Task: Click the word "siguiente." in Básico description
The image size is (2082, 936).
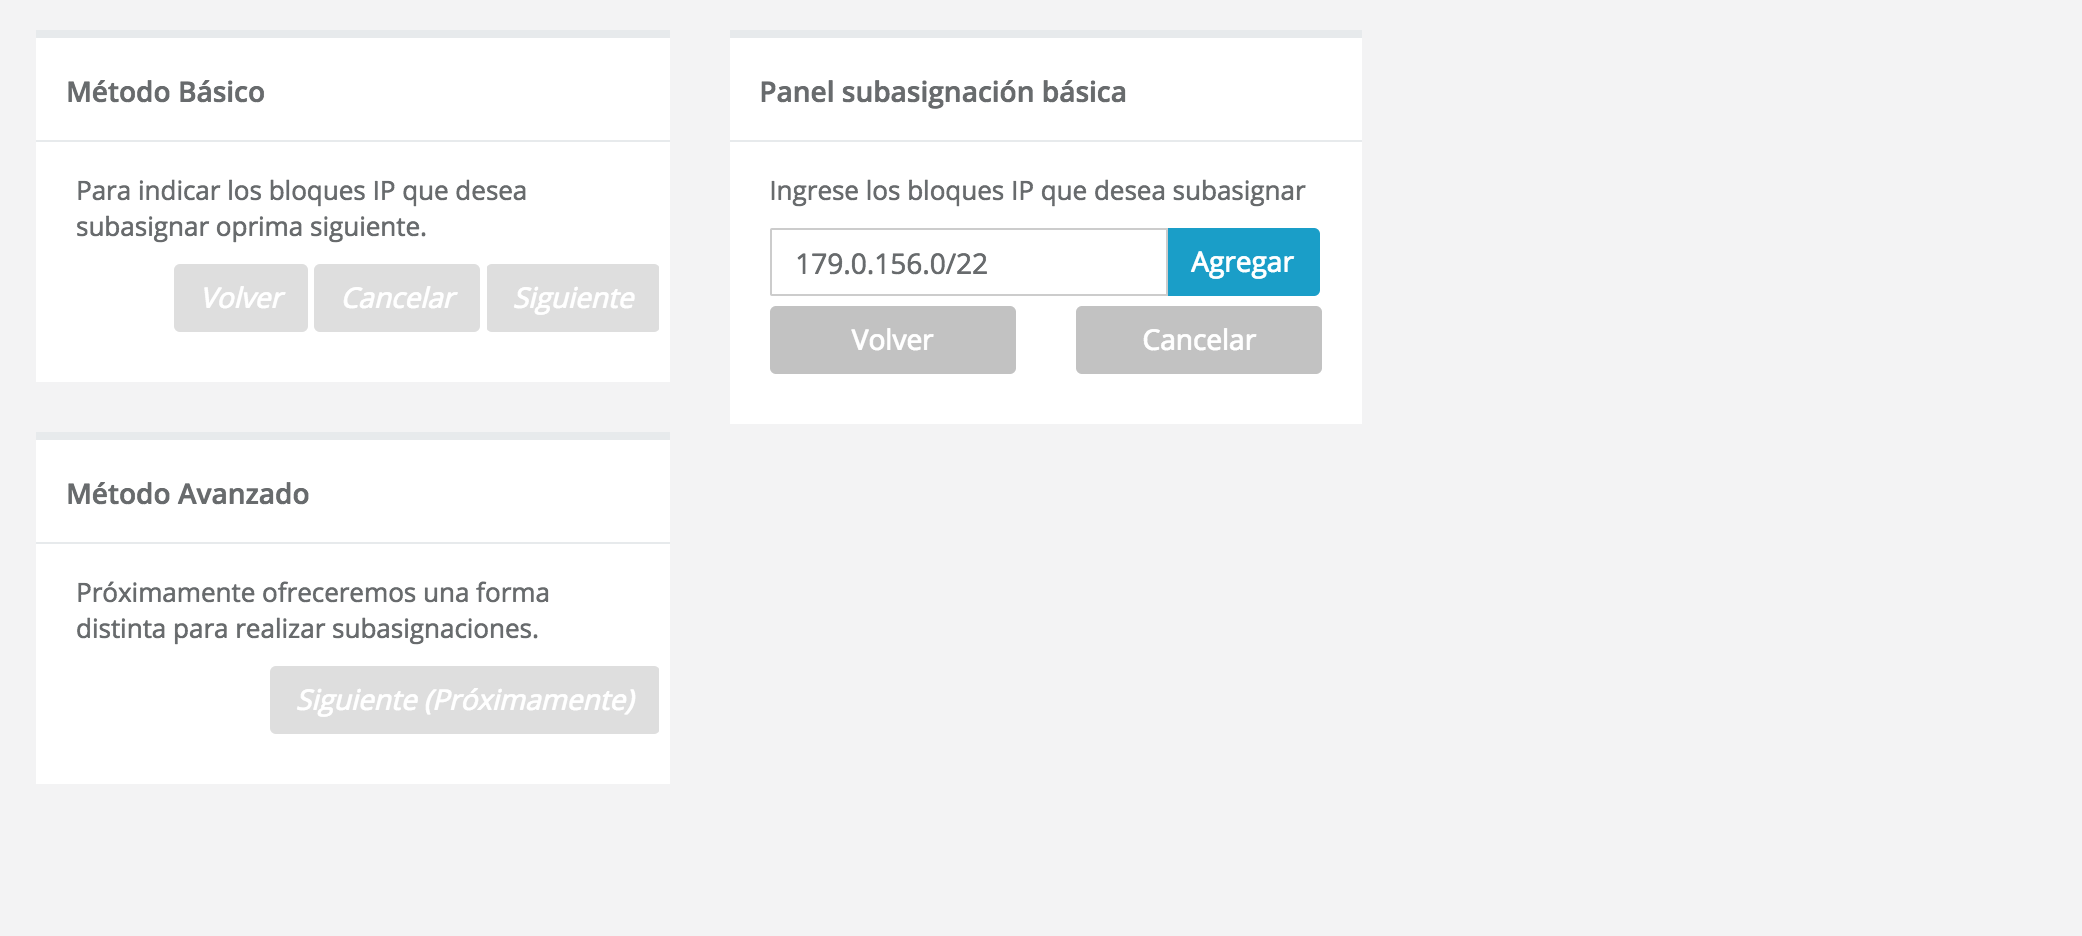Action: [x=368, y=227]
